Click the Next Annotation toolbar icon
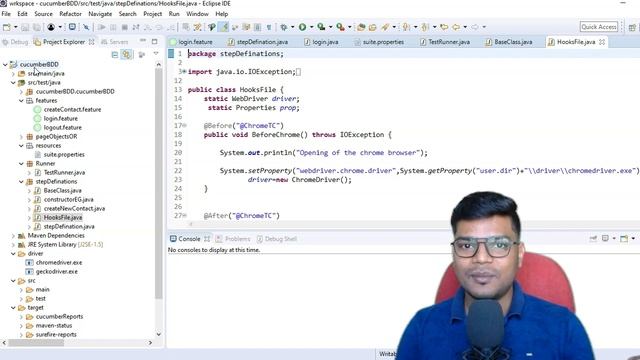The image size is (640, 360). [x=406, y=27]
